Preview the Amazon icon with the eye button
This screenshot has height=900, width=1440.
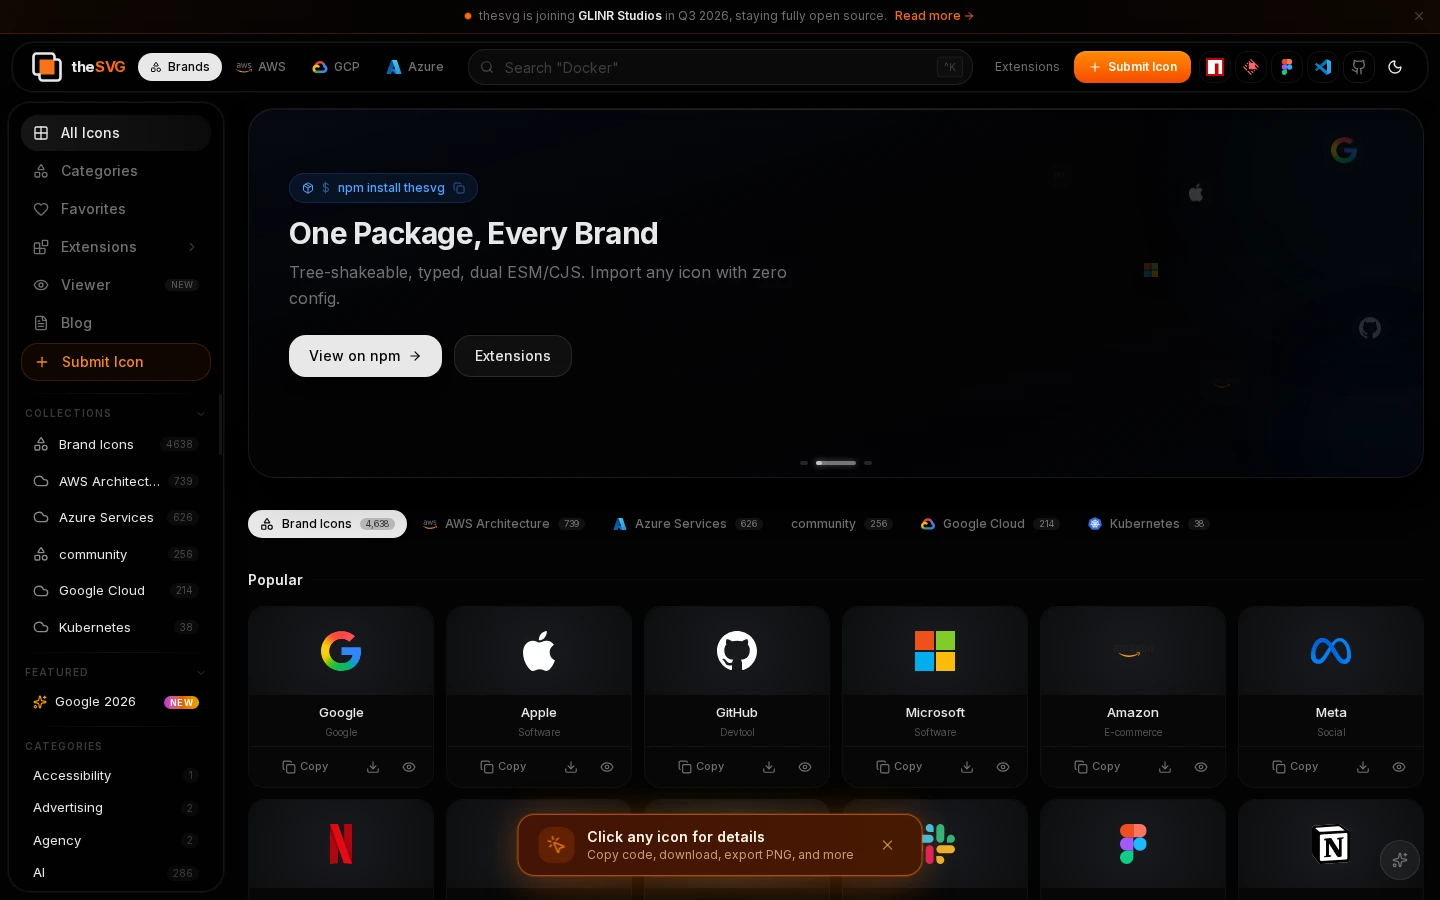(1201, 767)
